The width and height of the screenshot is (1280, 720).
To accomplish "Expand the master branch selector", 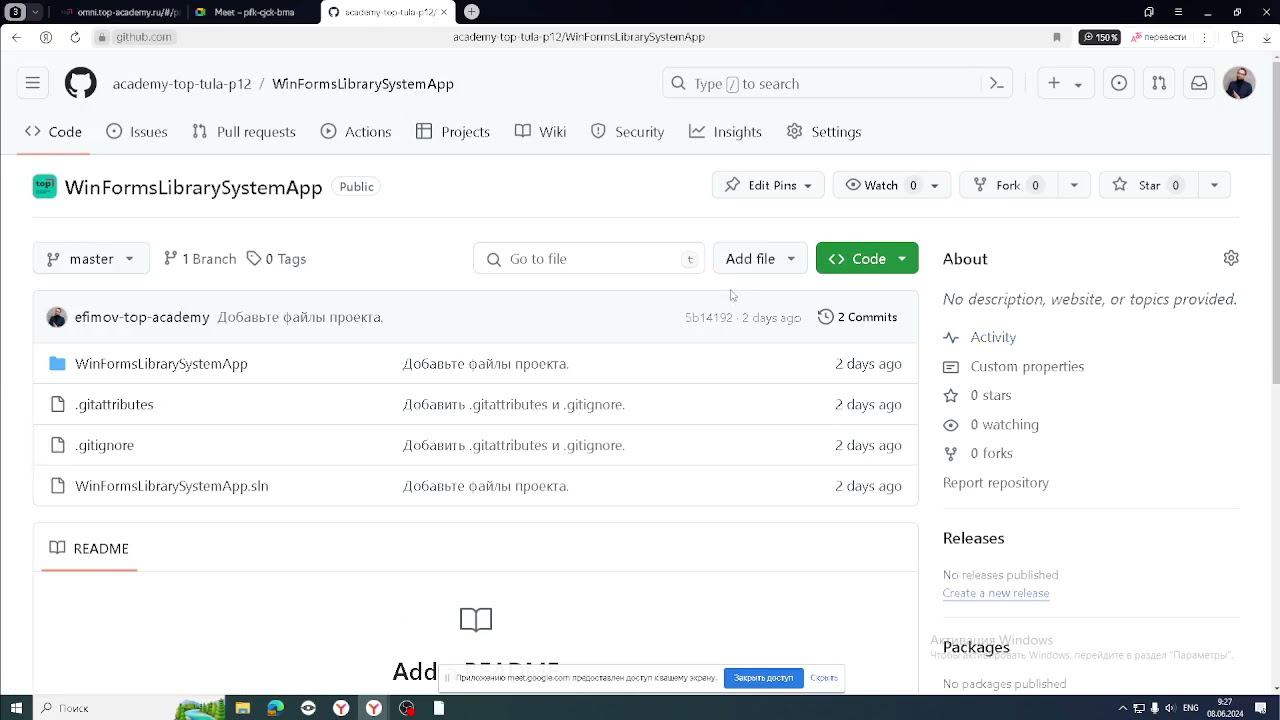I will (91, 259).
